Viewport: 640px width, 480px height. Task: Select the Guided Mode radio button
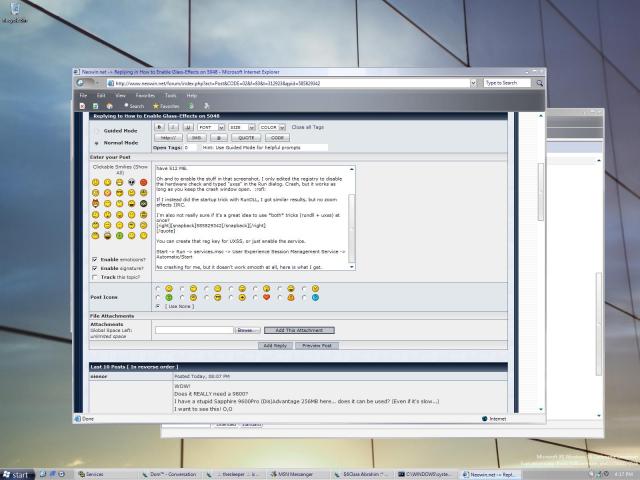click(97, 131)
